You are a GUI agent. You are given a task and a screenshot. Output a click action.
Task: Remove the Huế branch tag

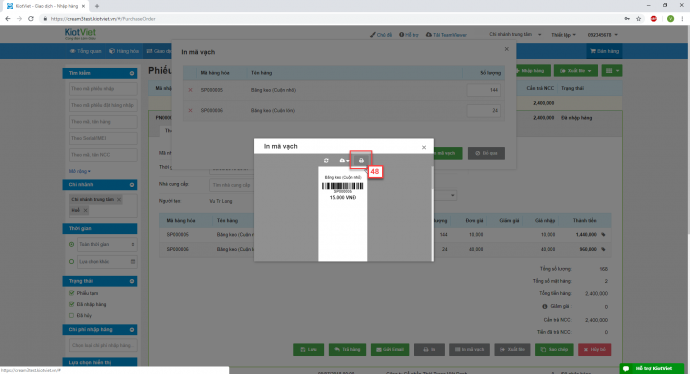coord(85,210)
